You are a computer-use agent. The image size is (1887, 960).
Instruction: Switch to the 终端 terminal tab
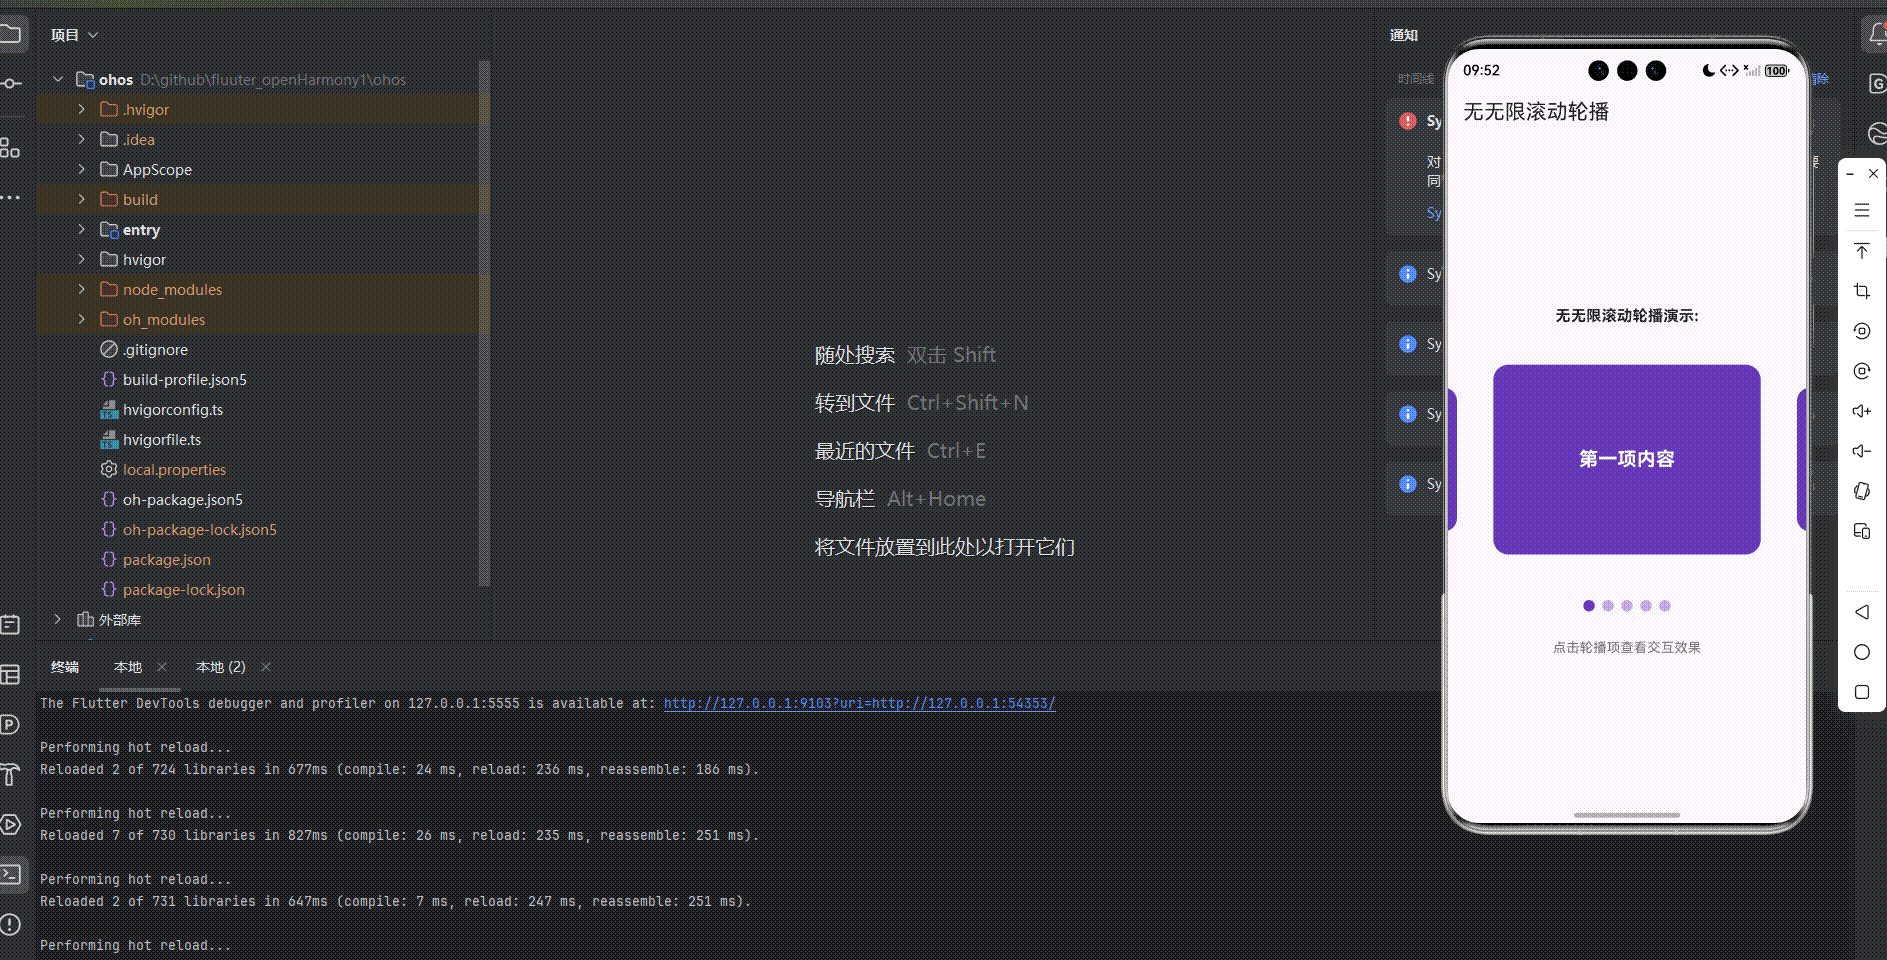pos(65,667)
